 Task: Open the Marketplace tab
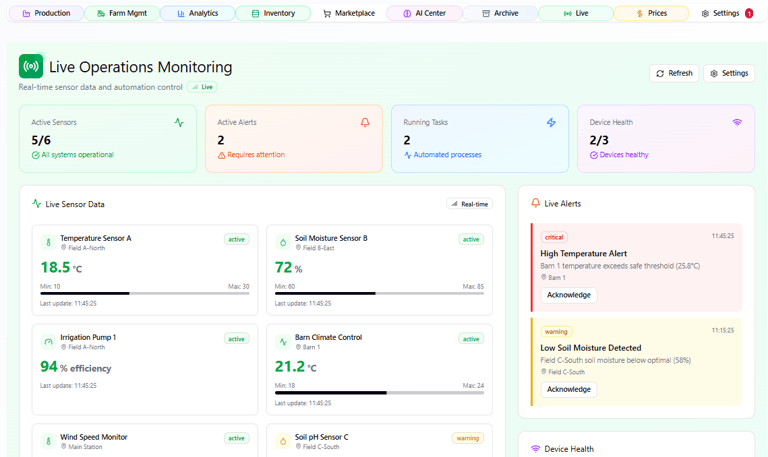pyautogui.click(x=349, y=13)
